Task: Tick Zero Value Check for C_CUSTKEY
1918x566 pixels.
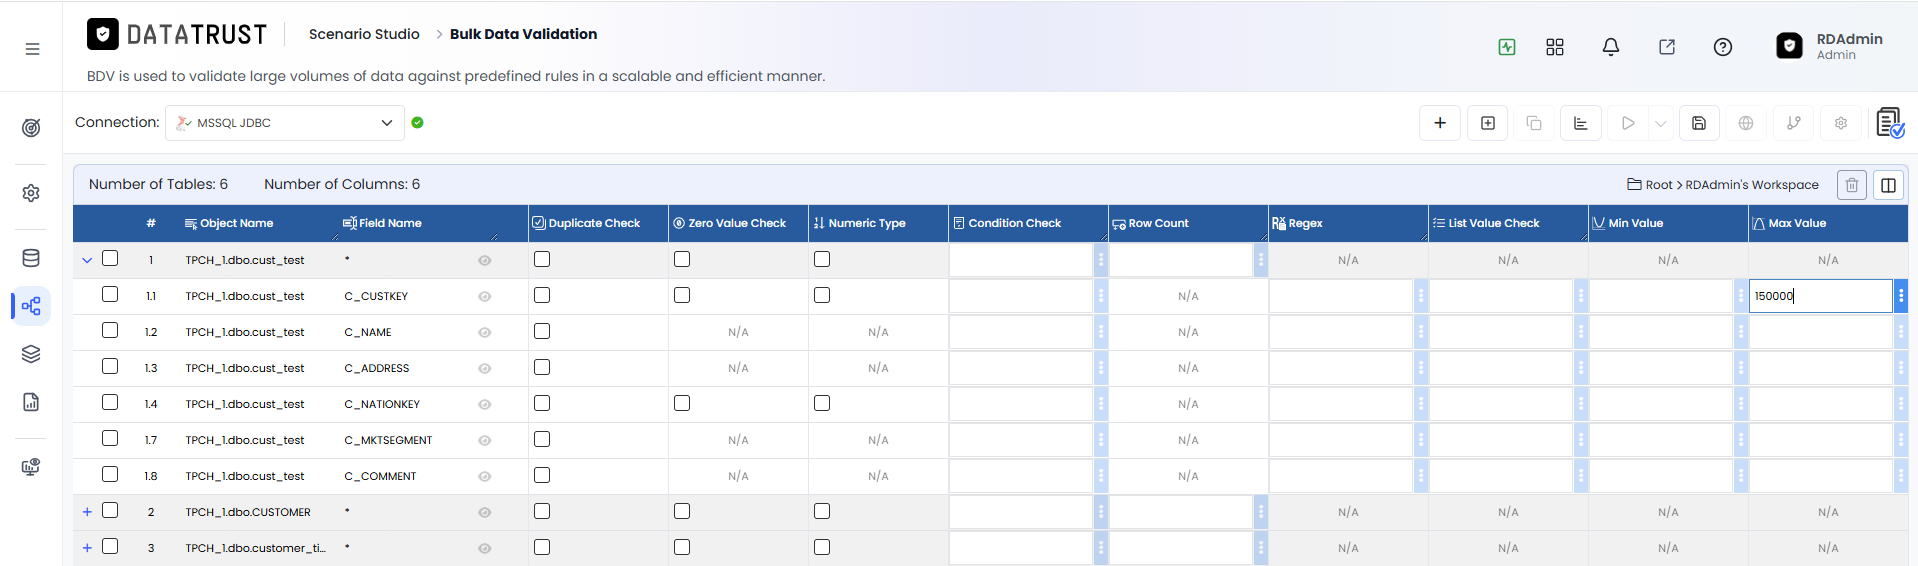Action: pos(682,295)
